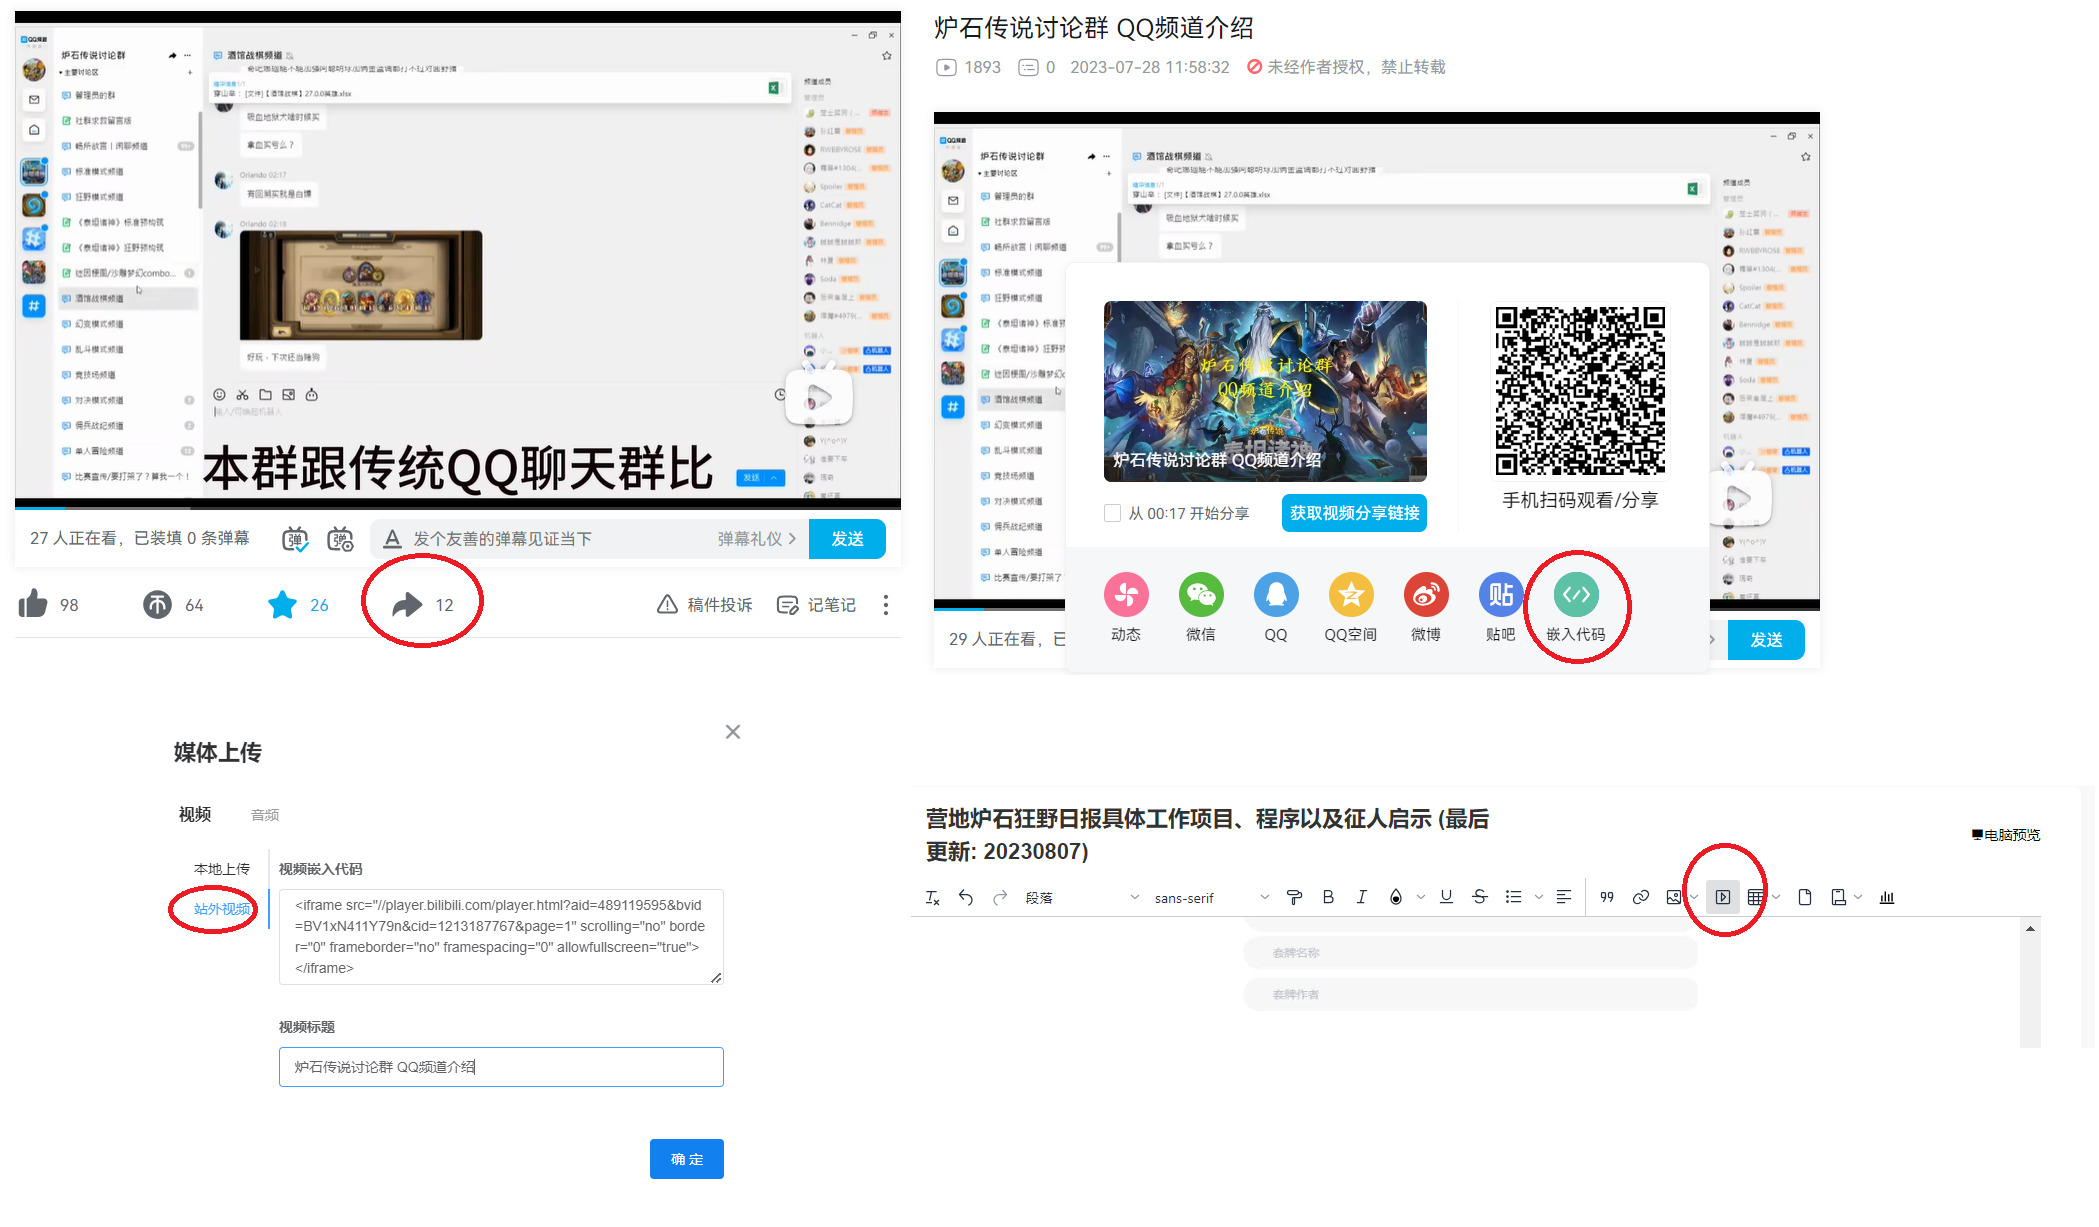Click the coin icon showing 64
2099x1227 pixels.
tap(157, 605)
